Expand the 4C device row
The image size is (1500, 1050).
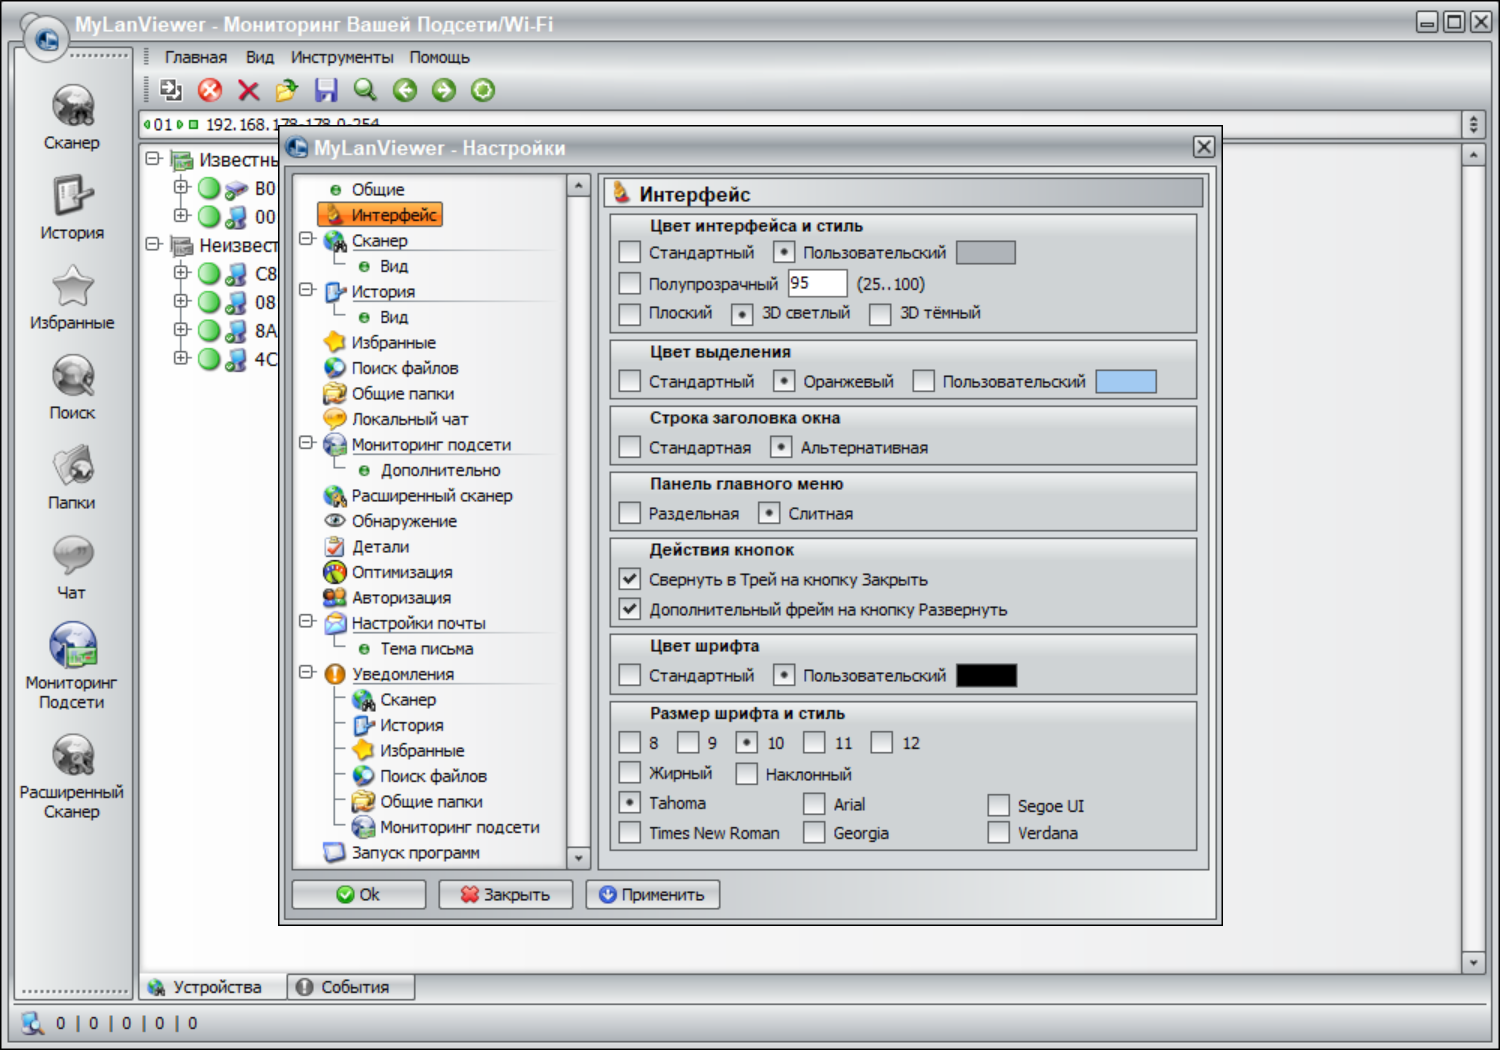tap(181, 357)
